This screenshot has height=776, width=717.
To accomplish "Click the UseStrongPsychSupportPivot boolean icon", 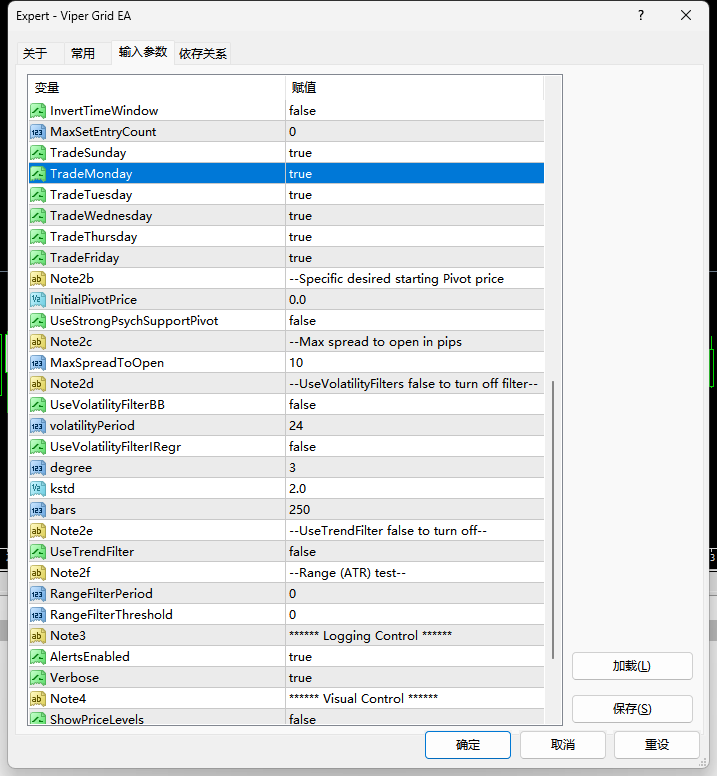I will (38, 321).
